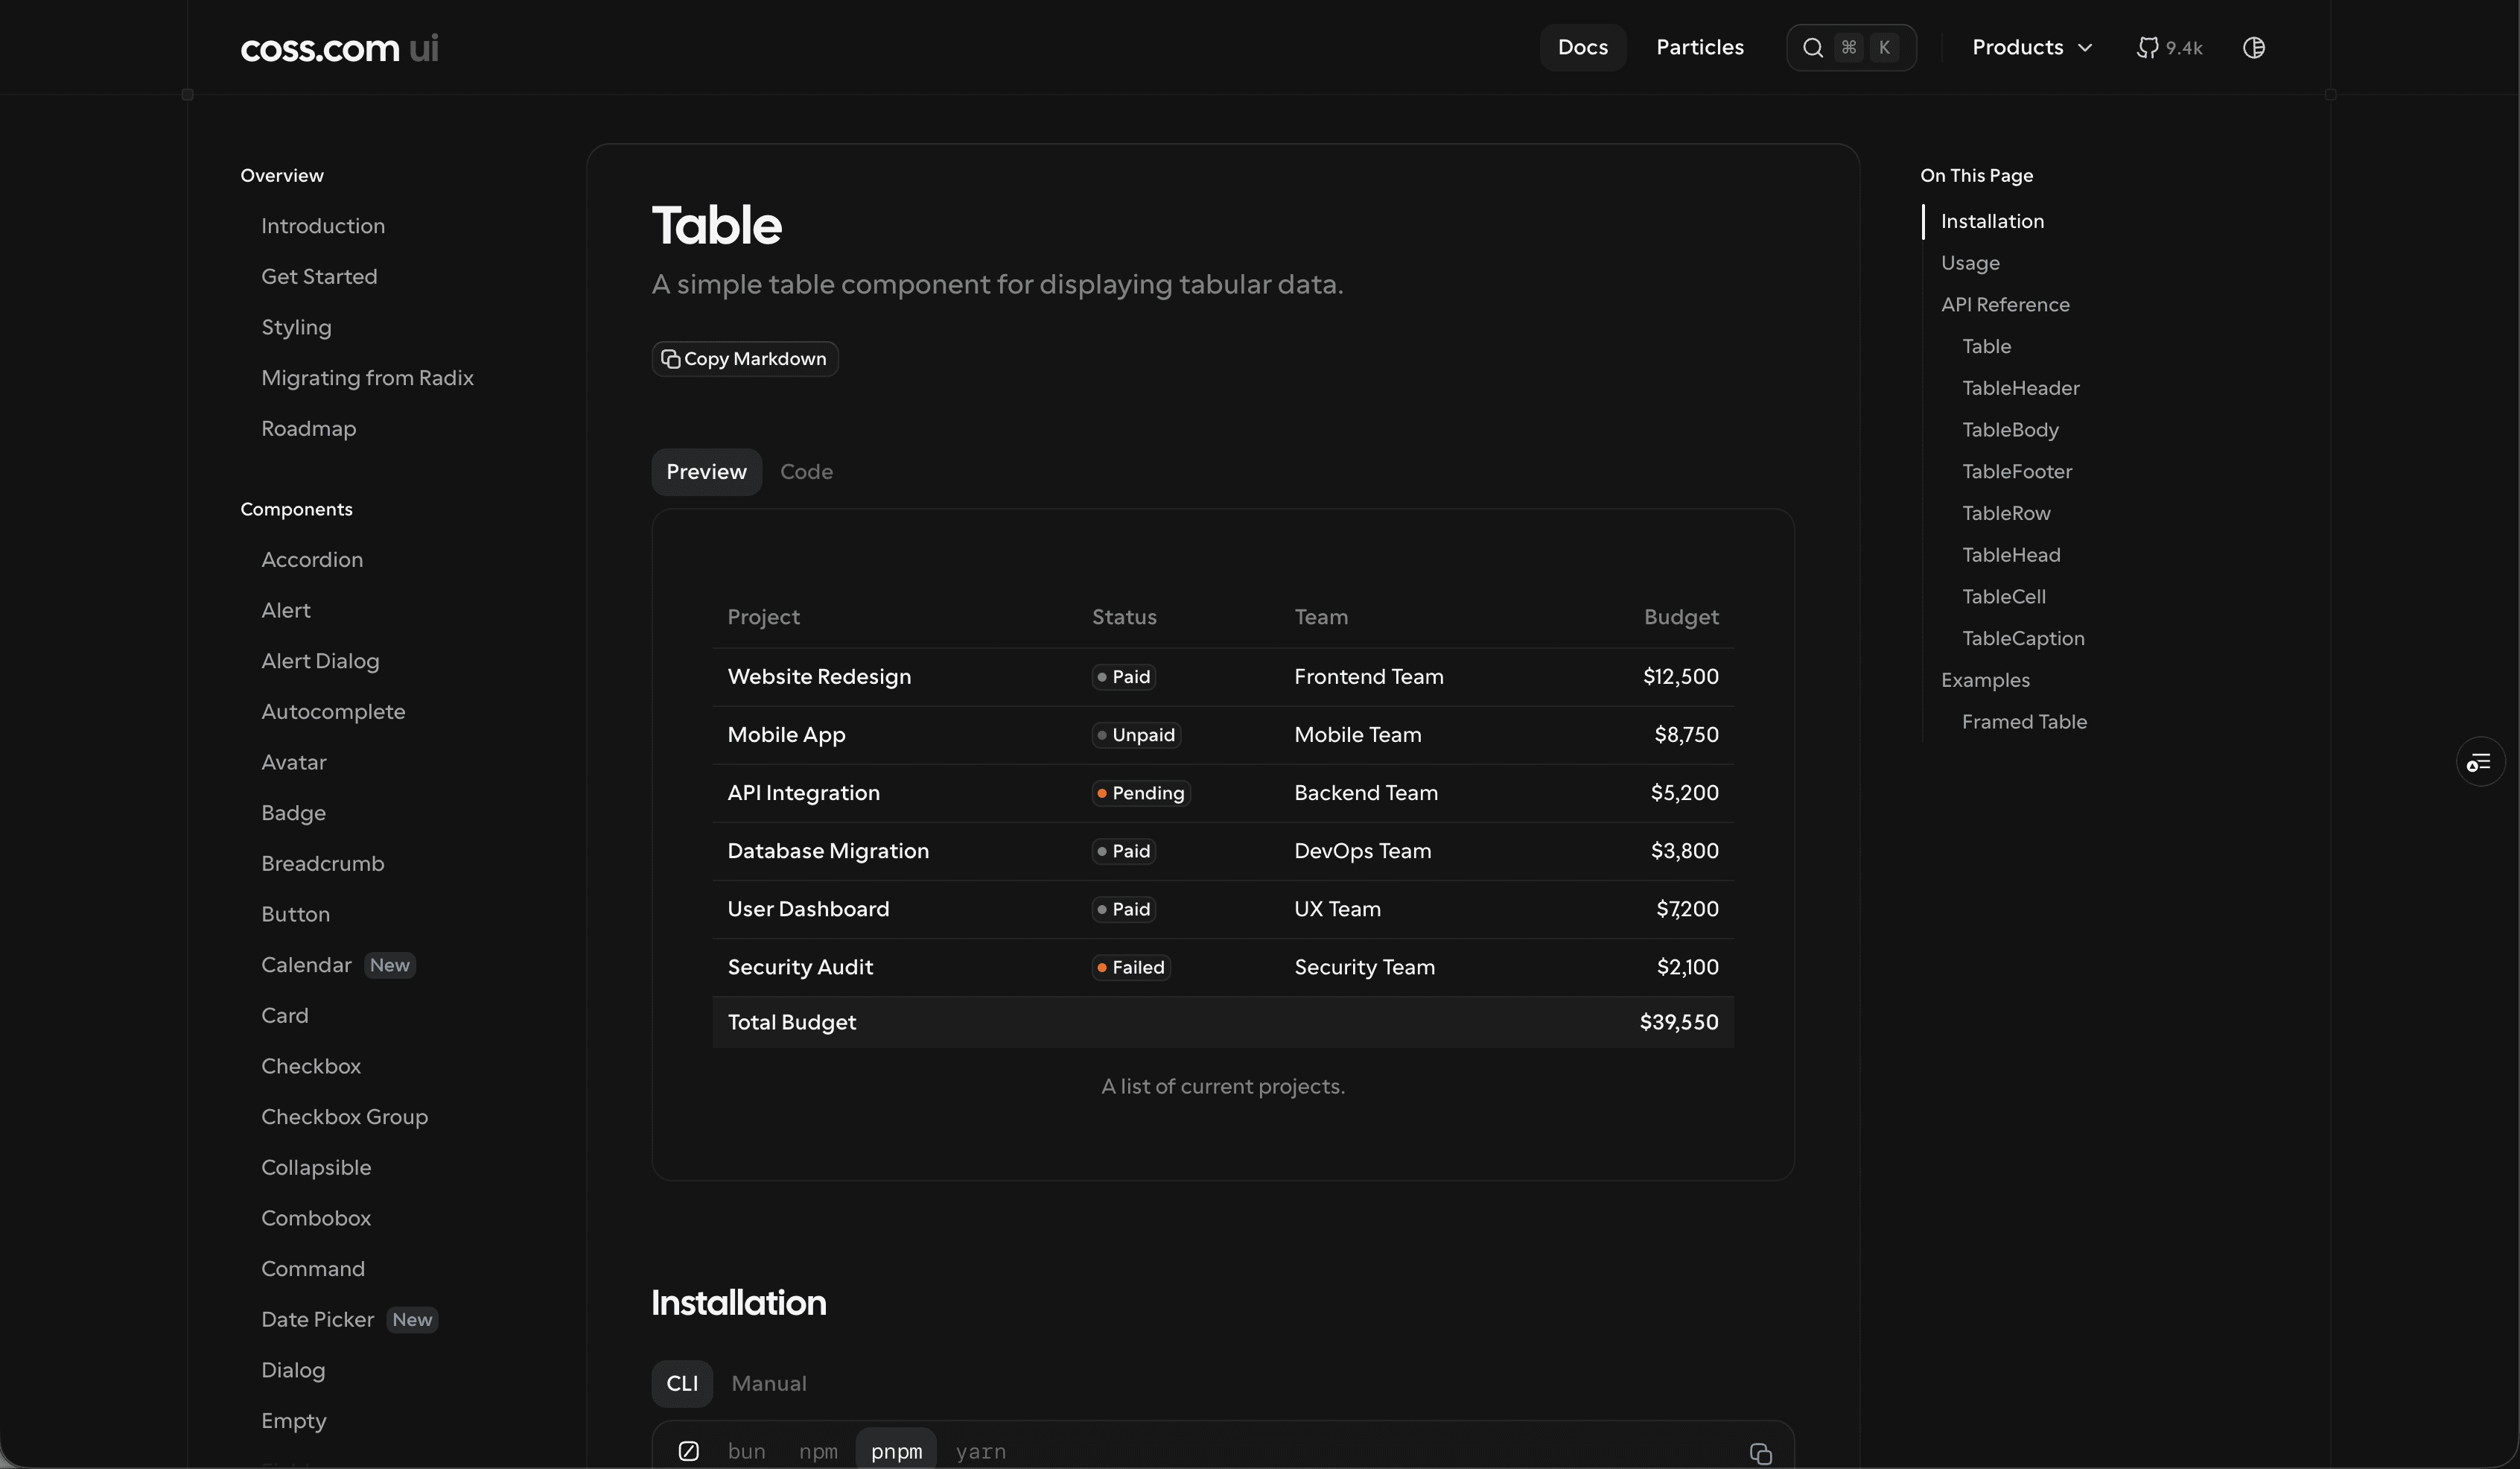Click the copy icon in Copy Markdown
Viewport: 2520px width, 1469px height.
pyautogui.click(x=670, y=359)
